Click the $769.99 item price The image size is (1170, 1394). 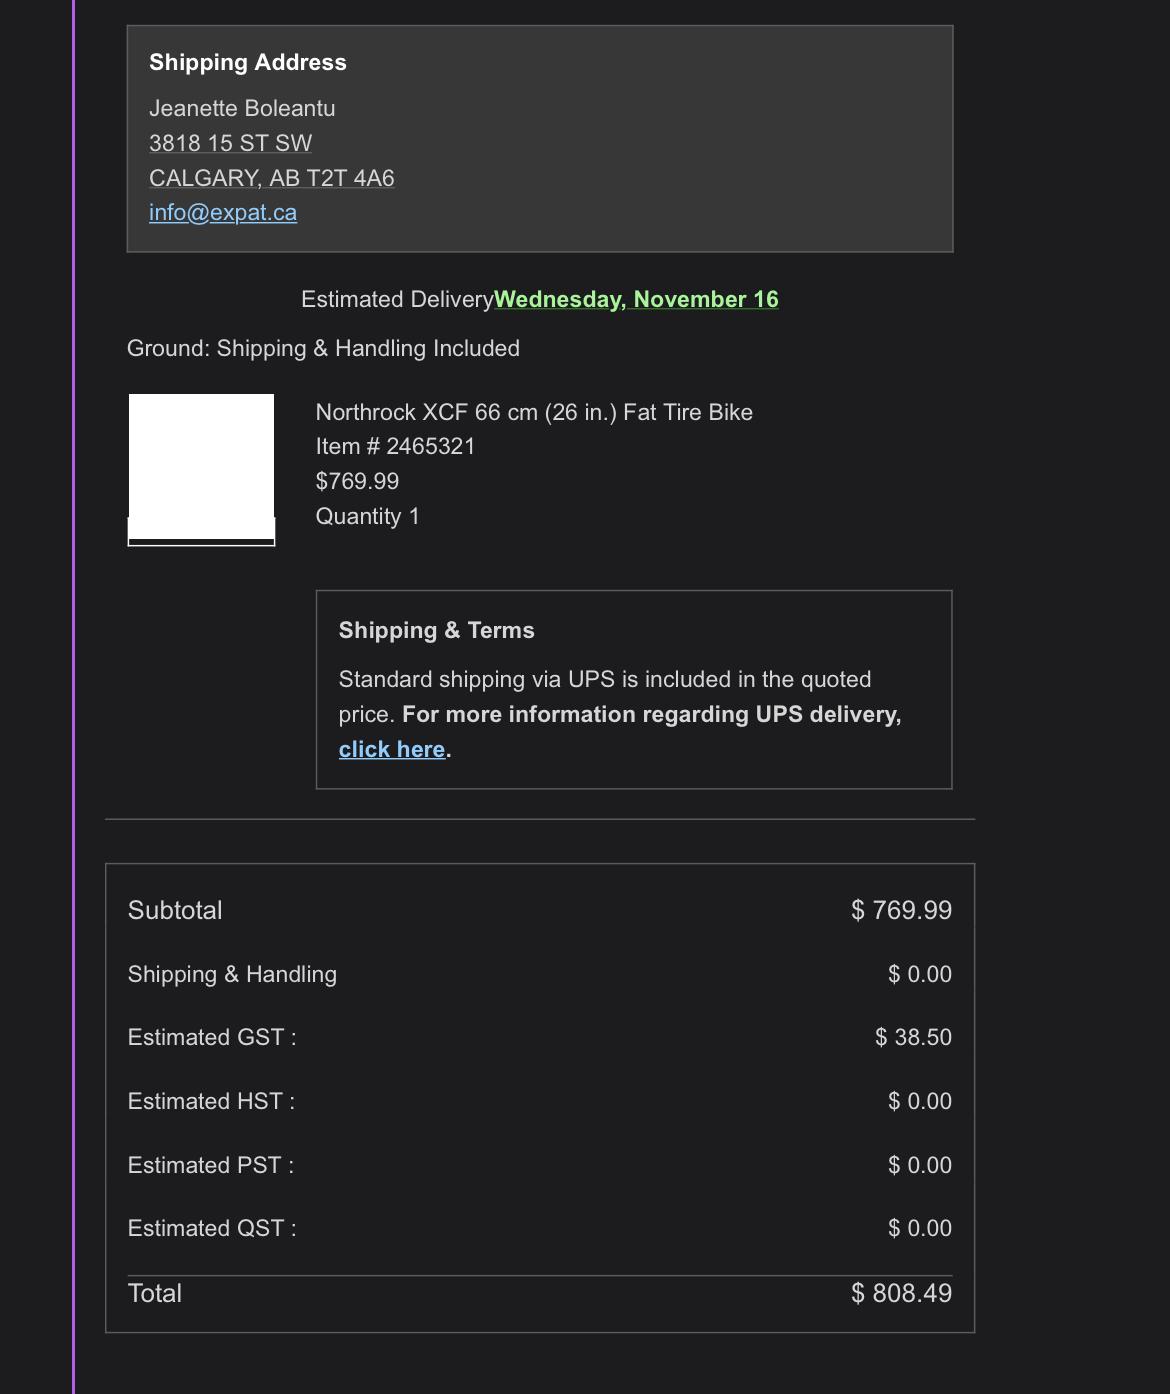pyautogui.click(x=357, y=482)
